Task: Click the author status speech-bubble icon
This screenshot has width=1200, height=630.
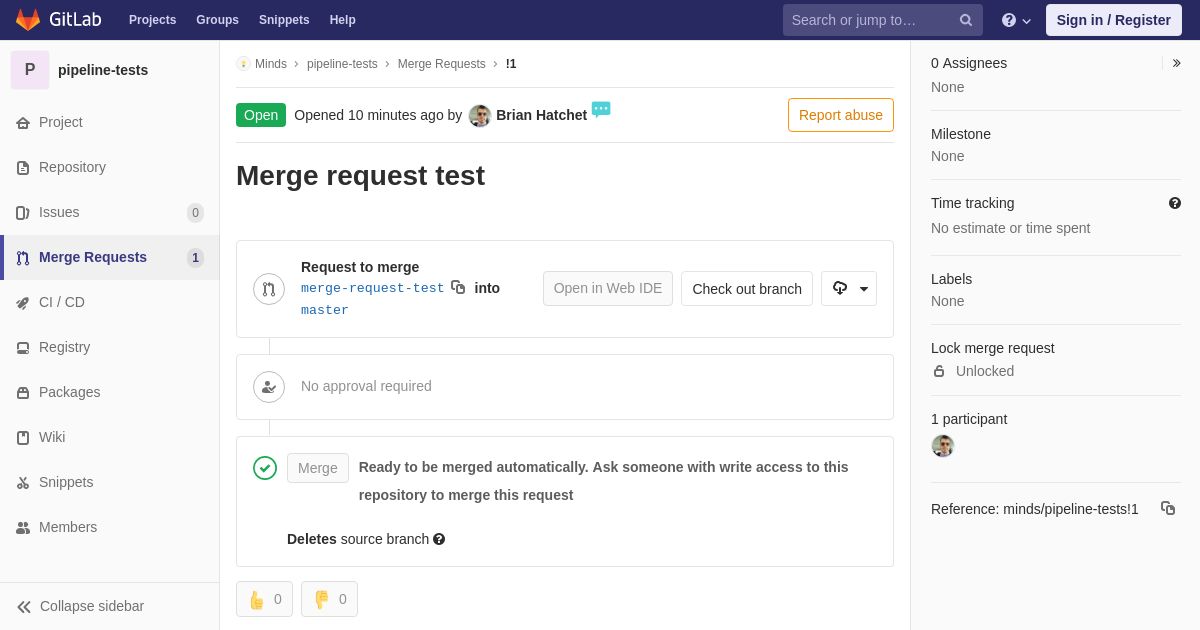Action: (x=601, y=109)
